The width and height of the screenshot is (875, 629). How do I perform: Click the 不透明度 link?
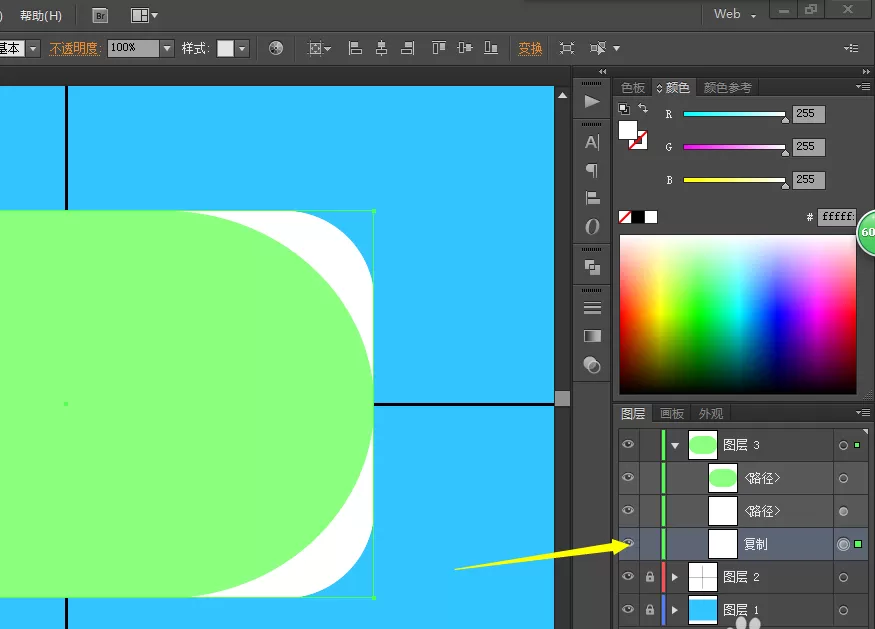(74, 49)
